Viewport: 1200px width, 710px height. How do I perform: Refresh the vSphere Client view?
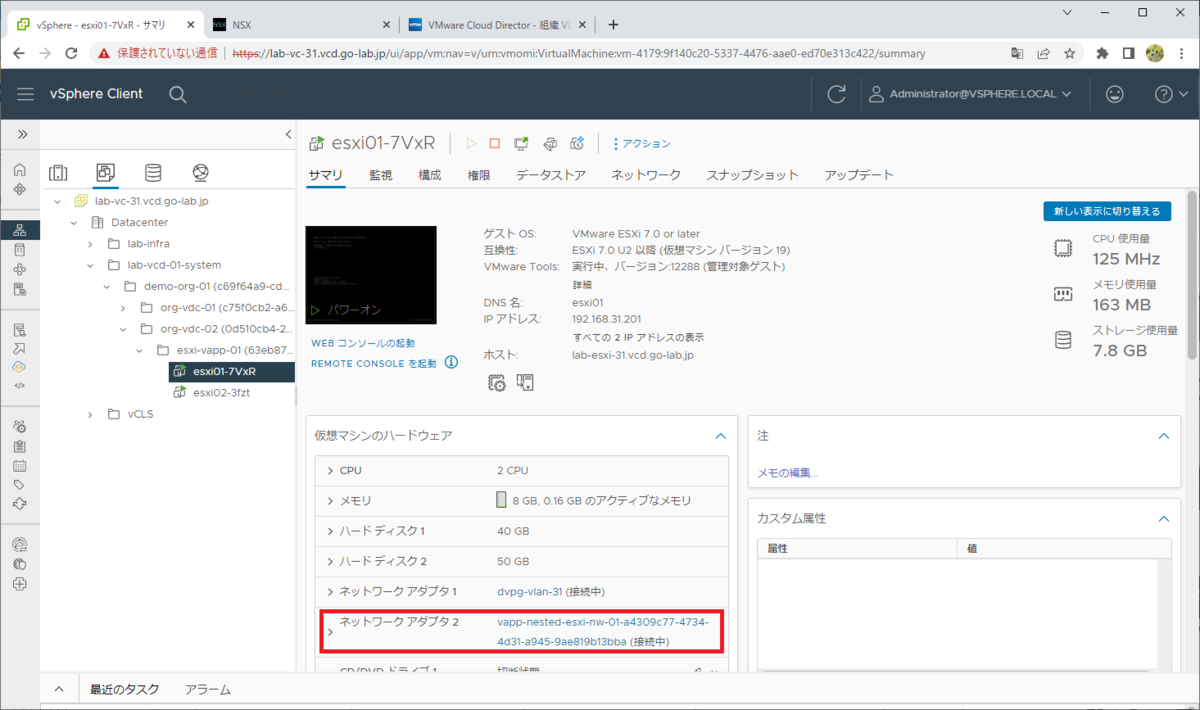836,94
